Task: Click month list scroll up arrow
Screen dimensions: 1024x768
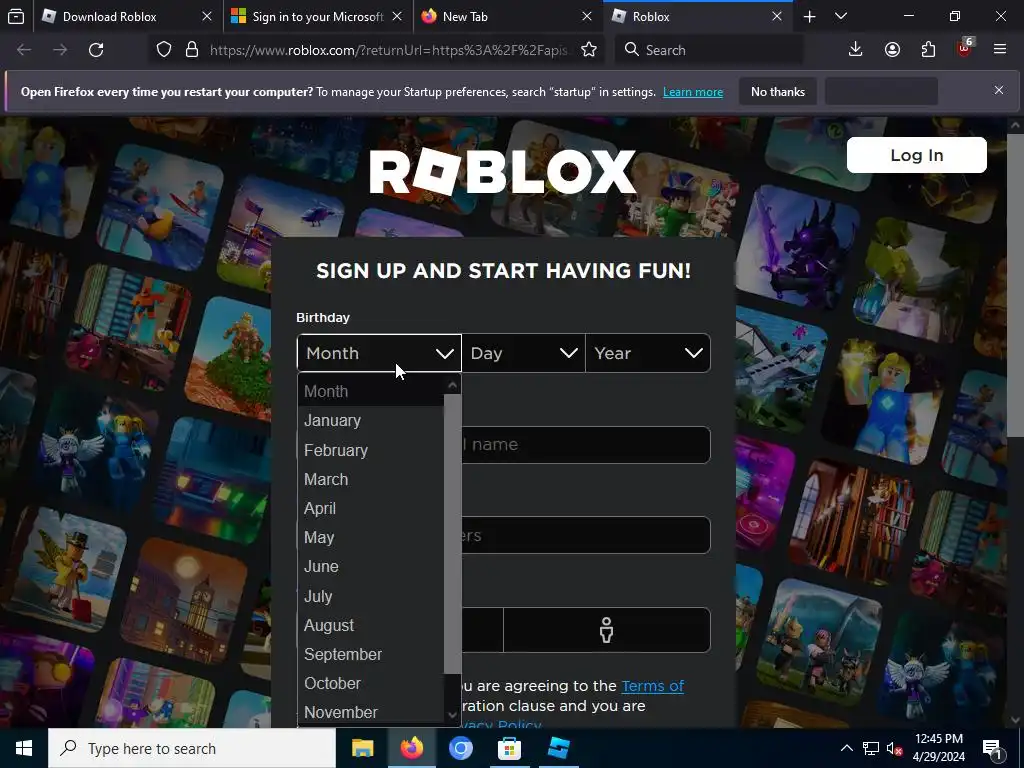Action: (452, 385)
